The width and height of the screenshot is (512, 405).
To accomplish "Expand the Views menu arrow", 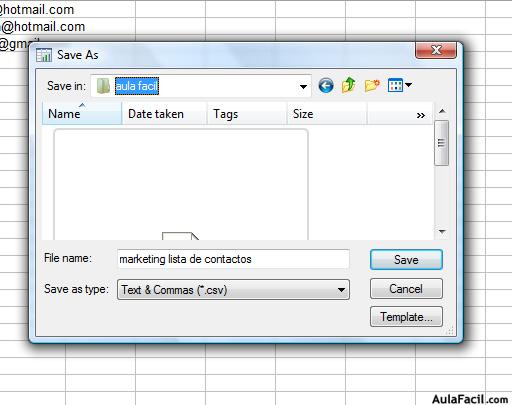I will 408,85.
